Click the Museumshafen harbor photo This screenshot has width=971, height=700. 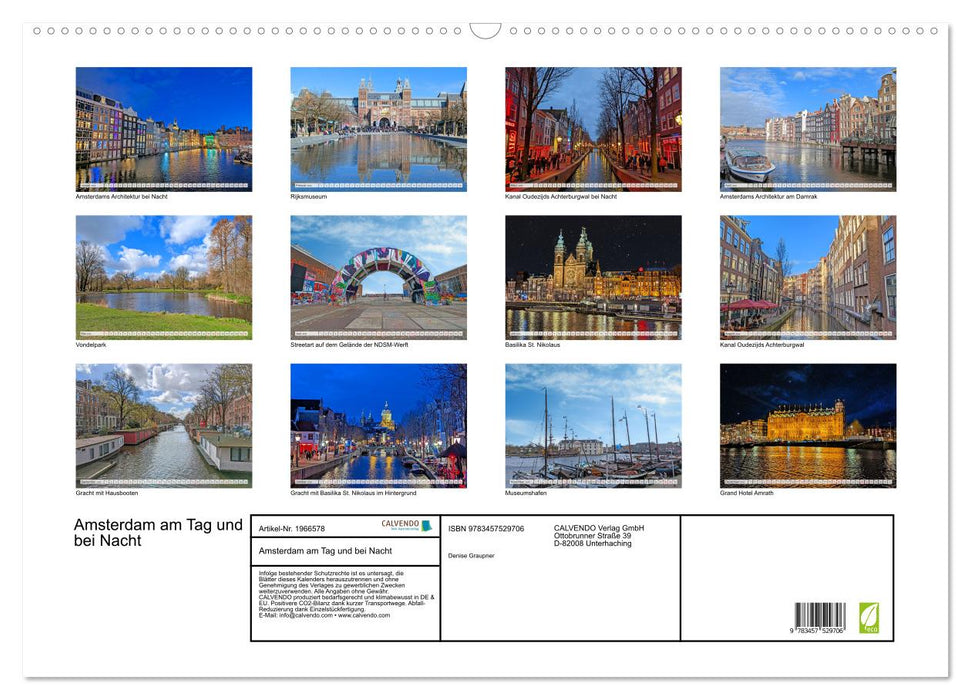tap(592, 425)
